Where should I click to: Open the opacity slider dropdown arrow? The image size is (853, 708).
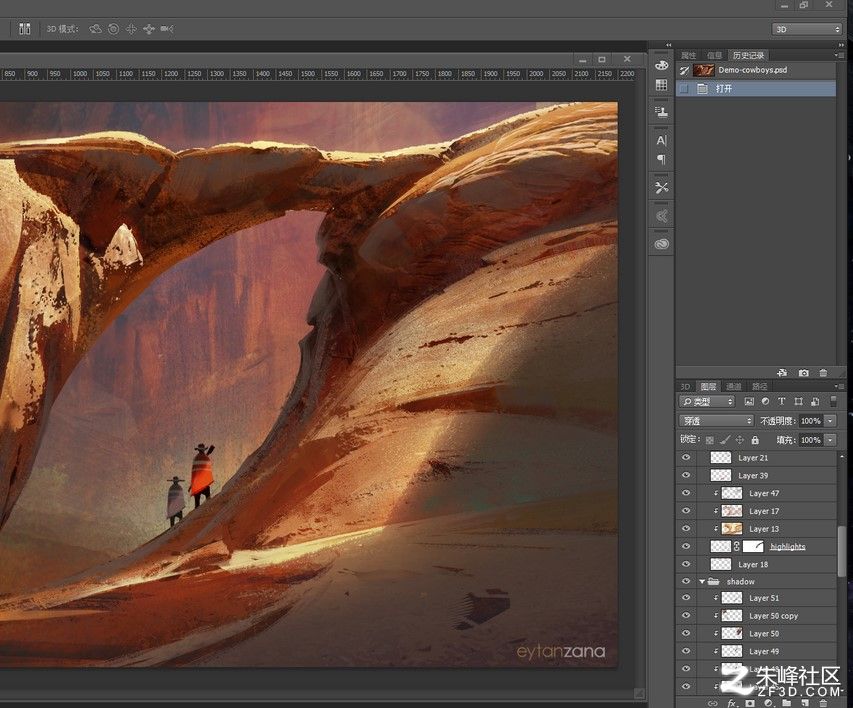click(x=830, y=421)
